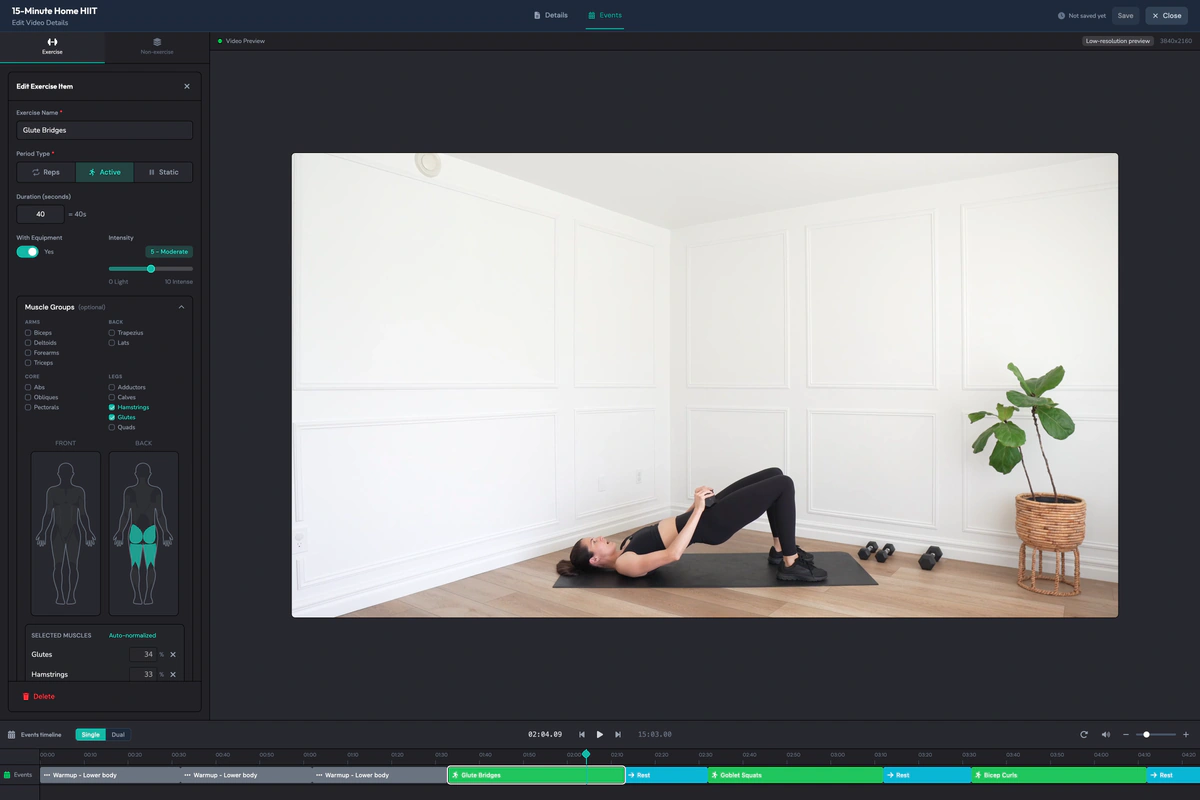1200x800 pixels.
Task: Check the Forearms muscle checkbox
Action: click(x=28, y=353)
